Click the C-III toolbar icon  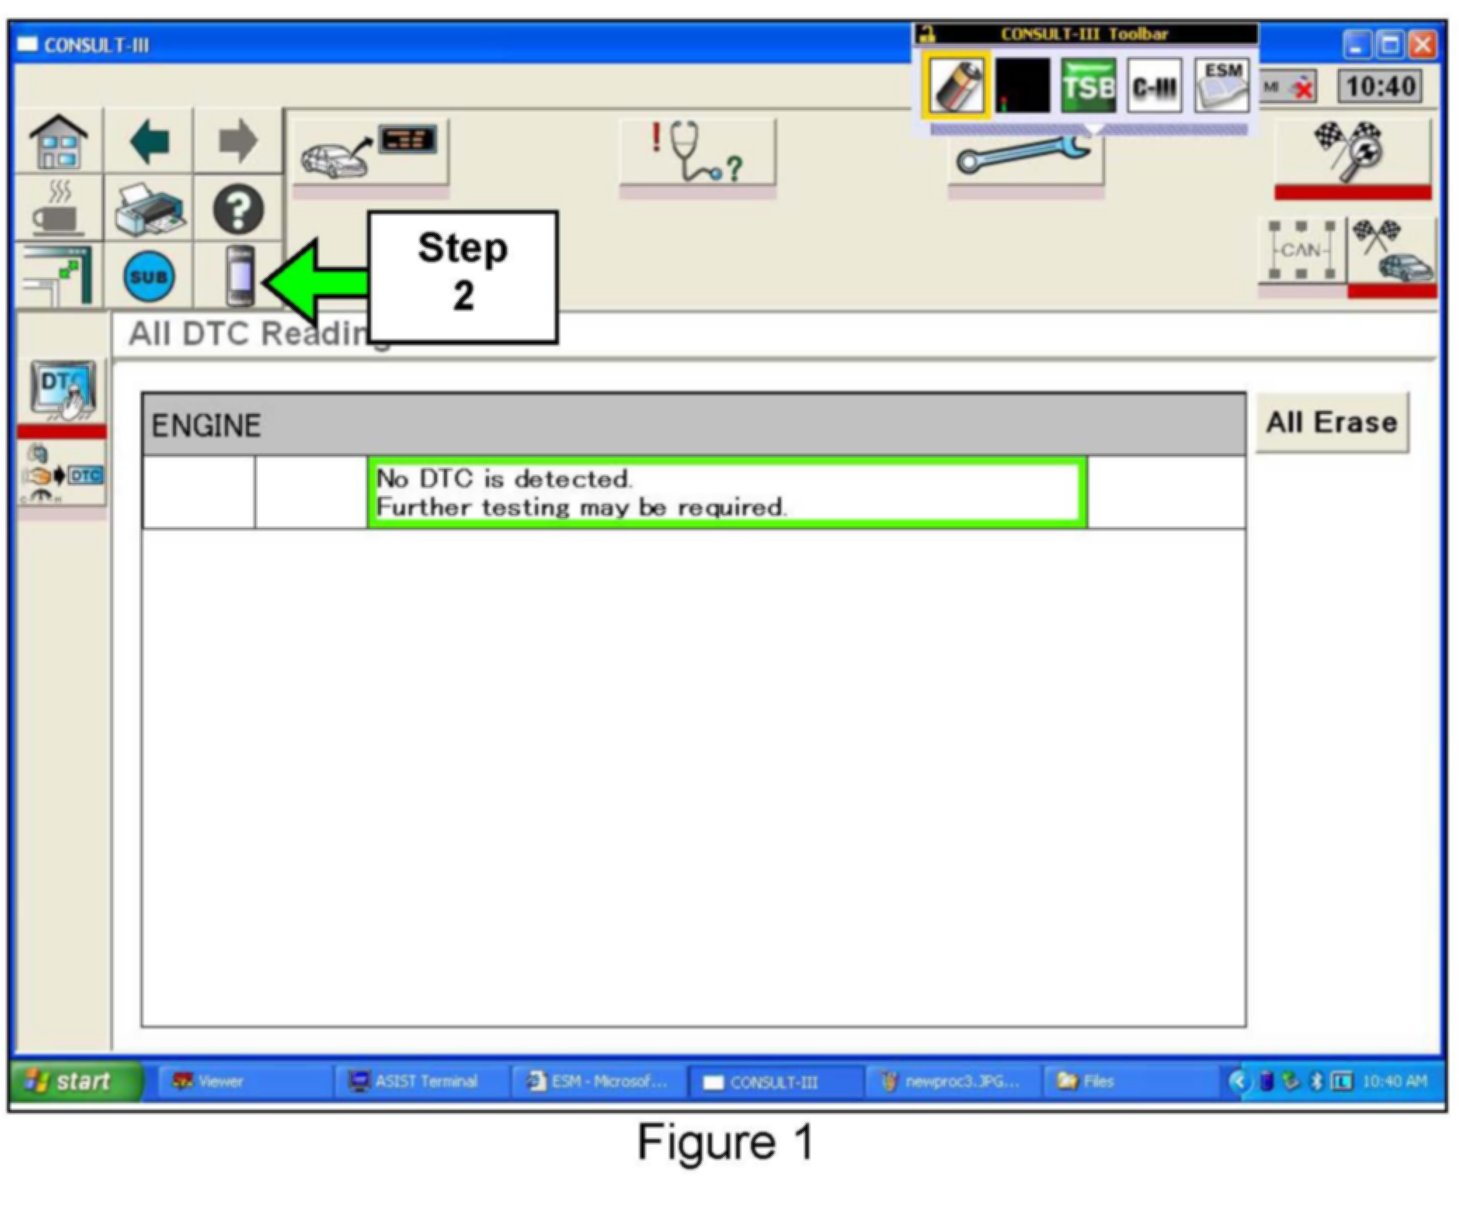click(1154, 87)
